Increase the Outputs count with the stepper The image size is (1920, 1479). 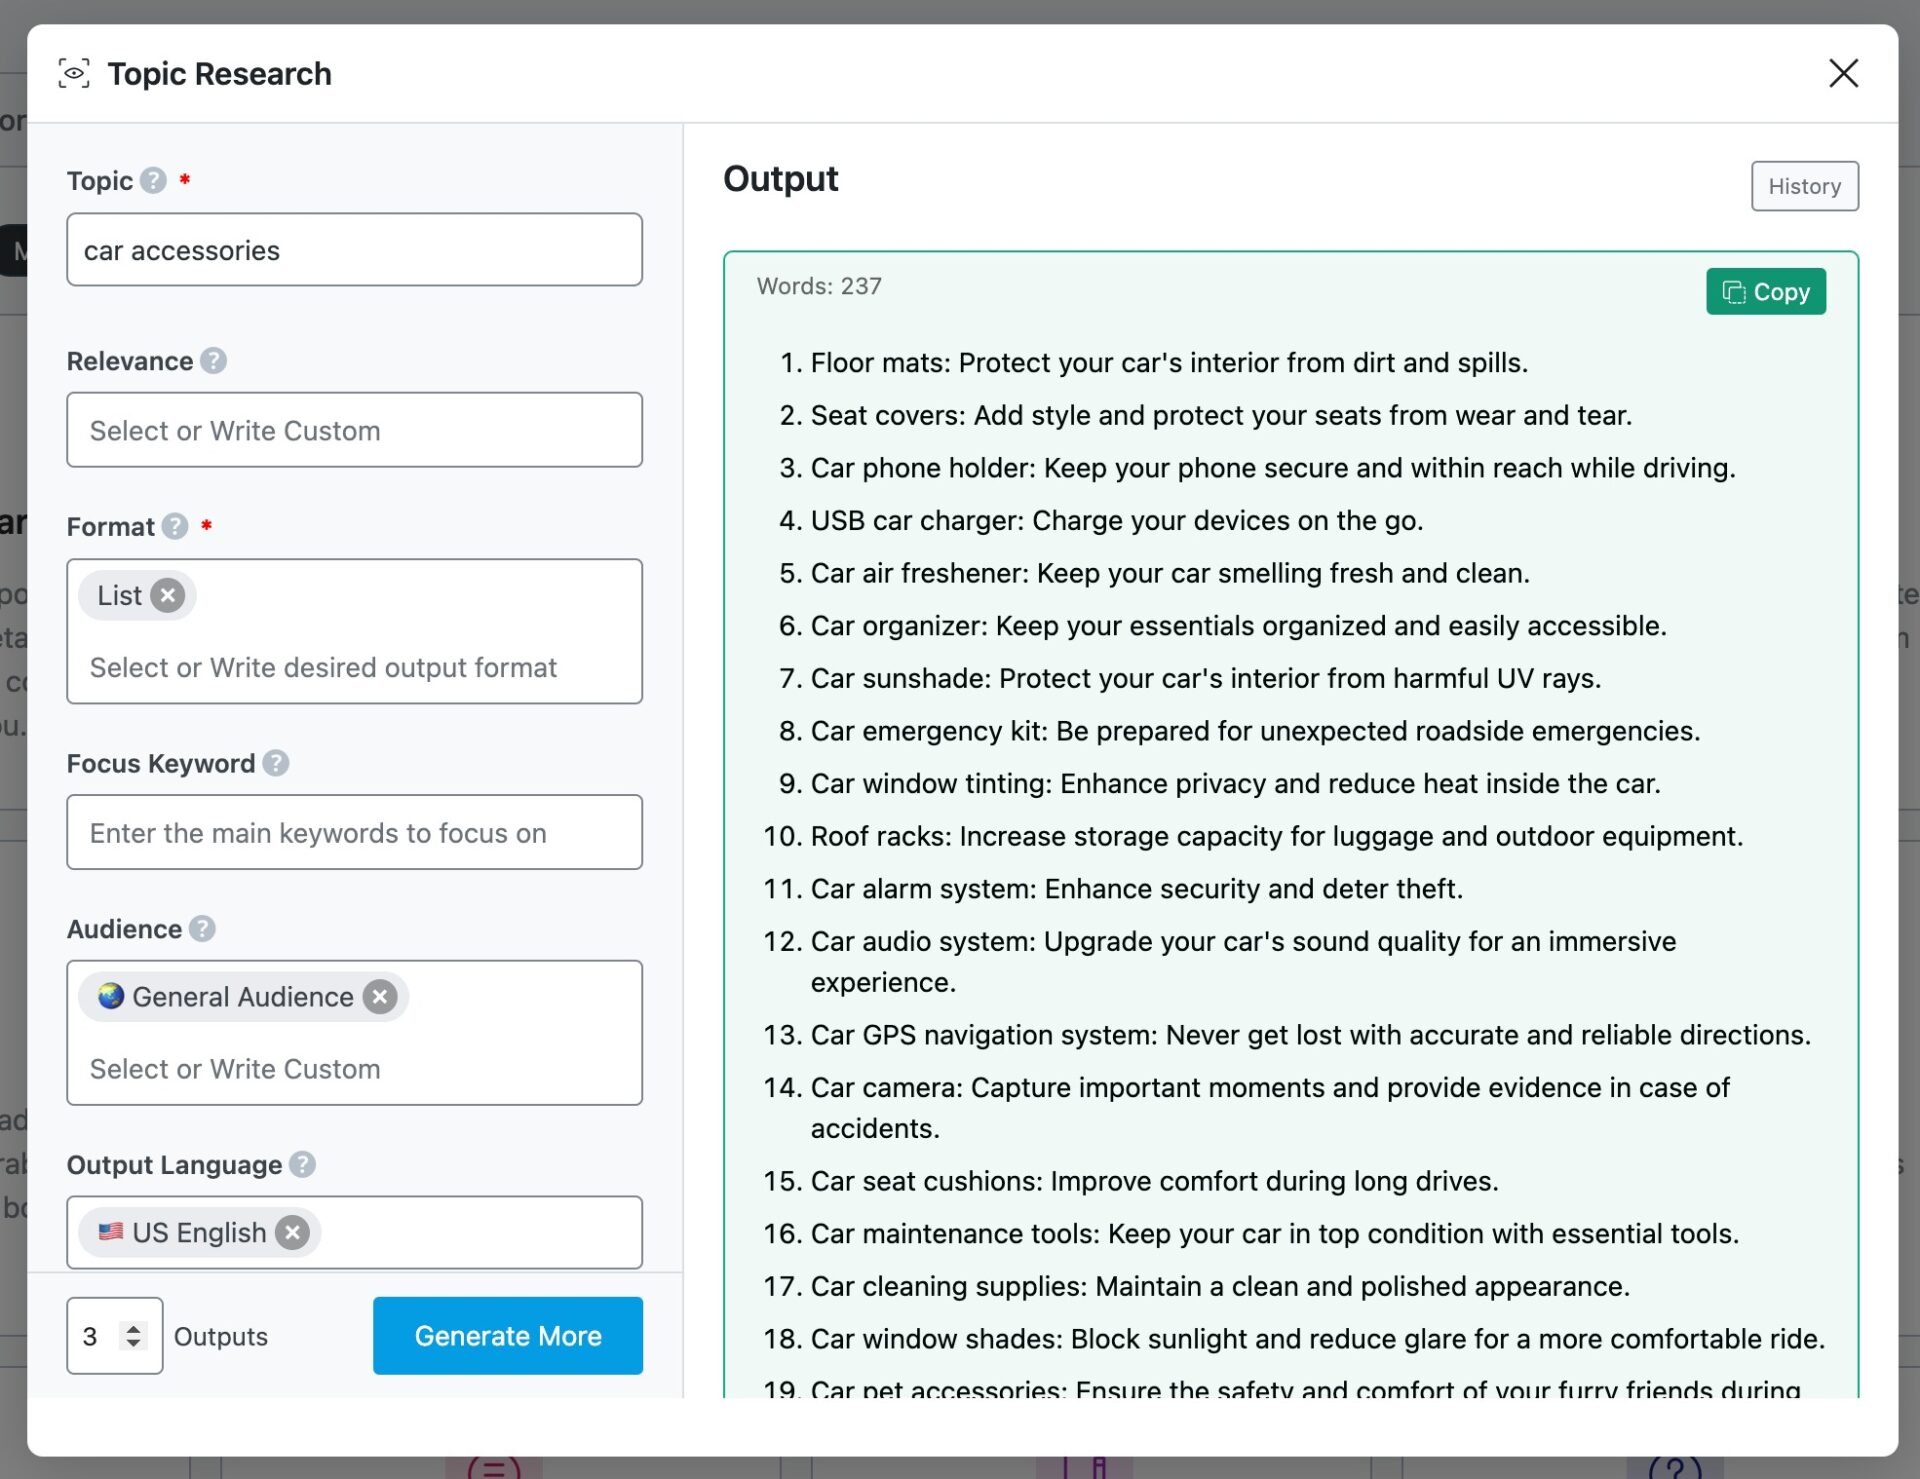tap(131, 1326)
